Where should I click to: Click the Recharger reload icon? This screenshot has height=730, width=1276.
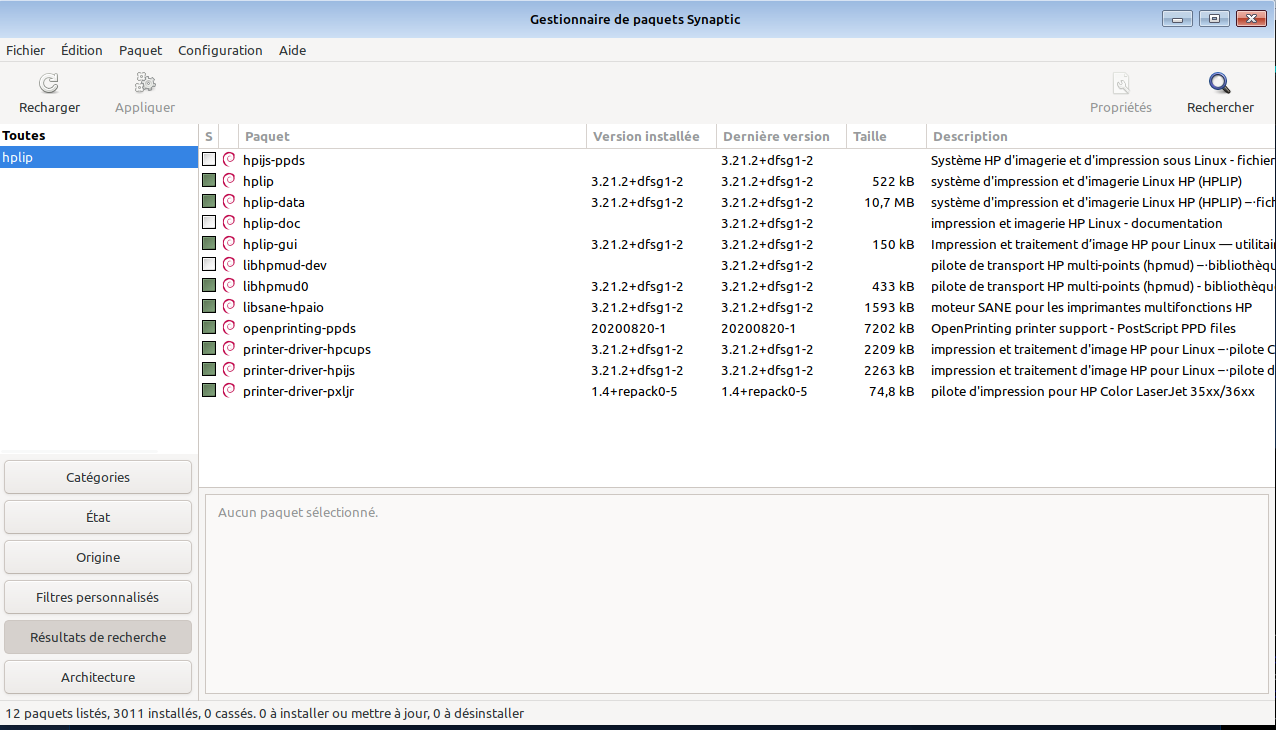pyautogui.click(x=49, y=84)
